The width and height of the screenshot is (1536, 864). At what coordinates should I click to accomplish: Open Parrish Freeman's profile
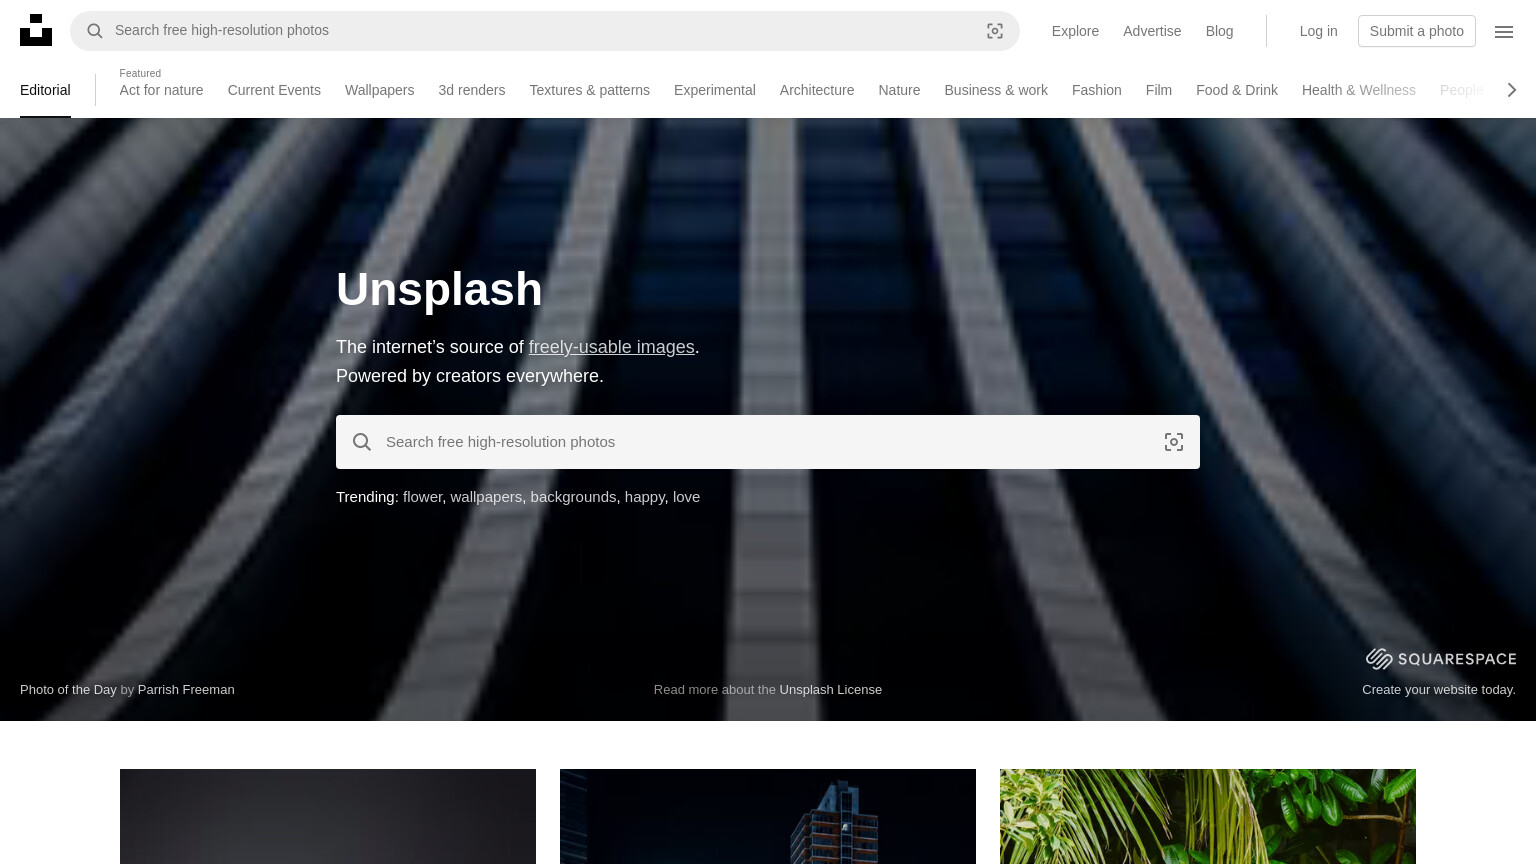186,690
